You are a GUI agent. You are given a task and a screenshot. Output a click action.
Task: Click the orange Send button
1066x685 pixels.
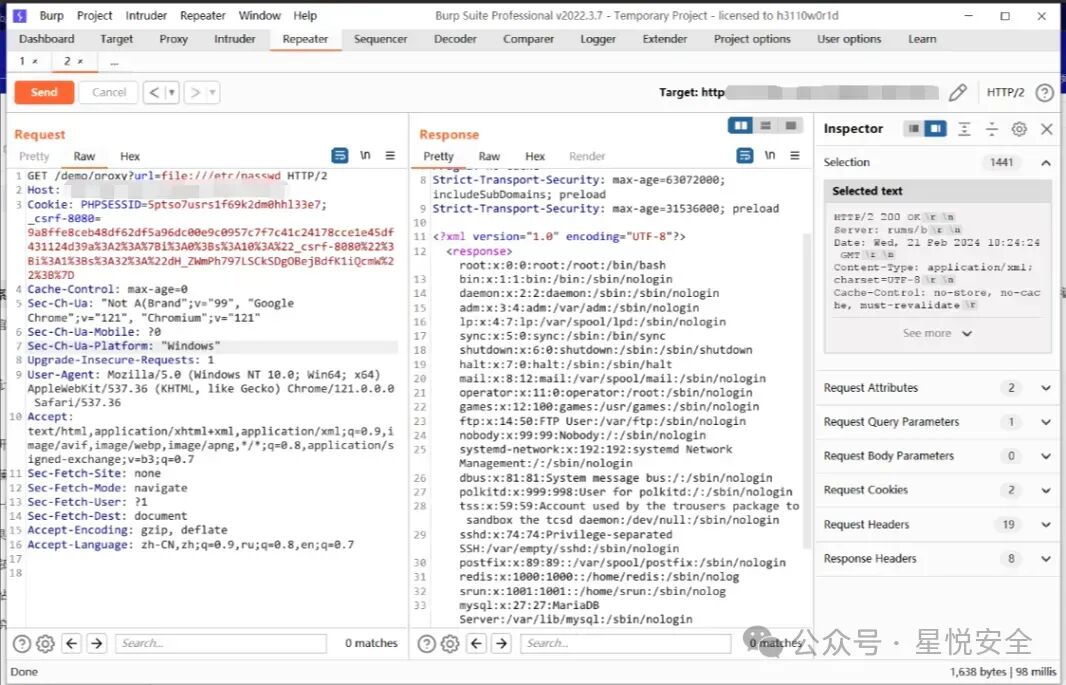tap(44, 92)
